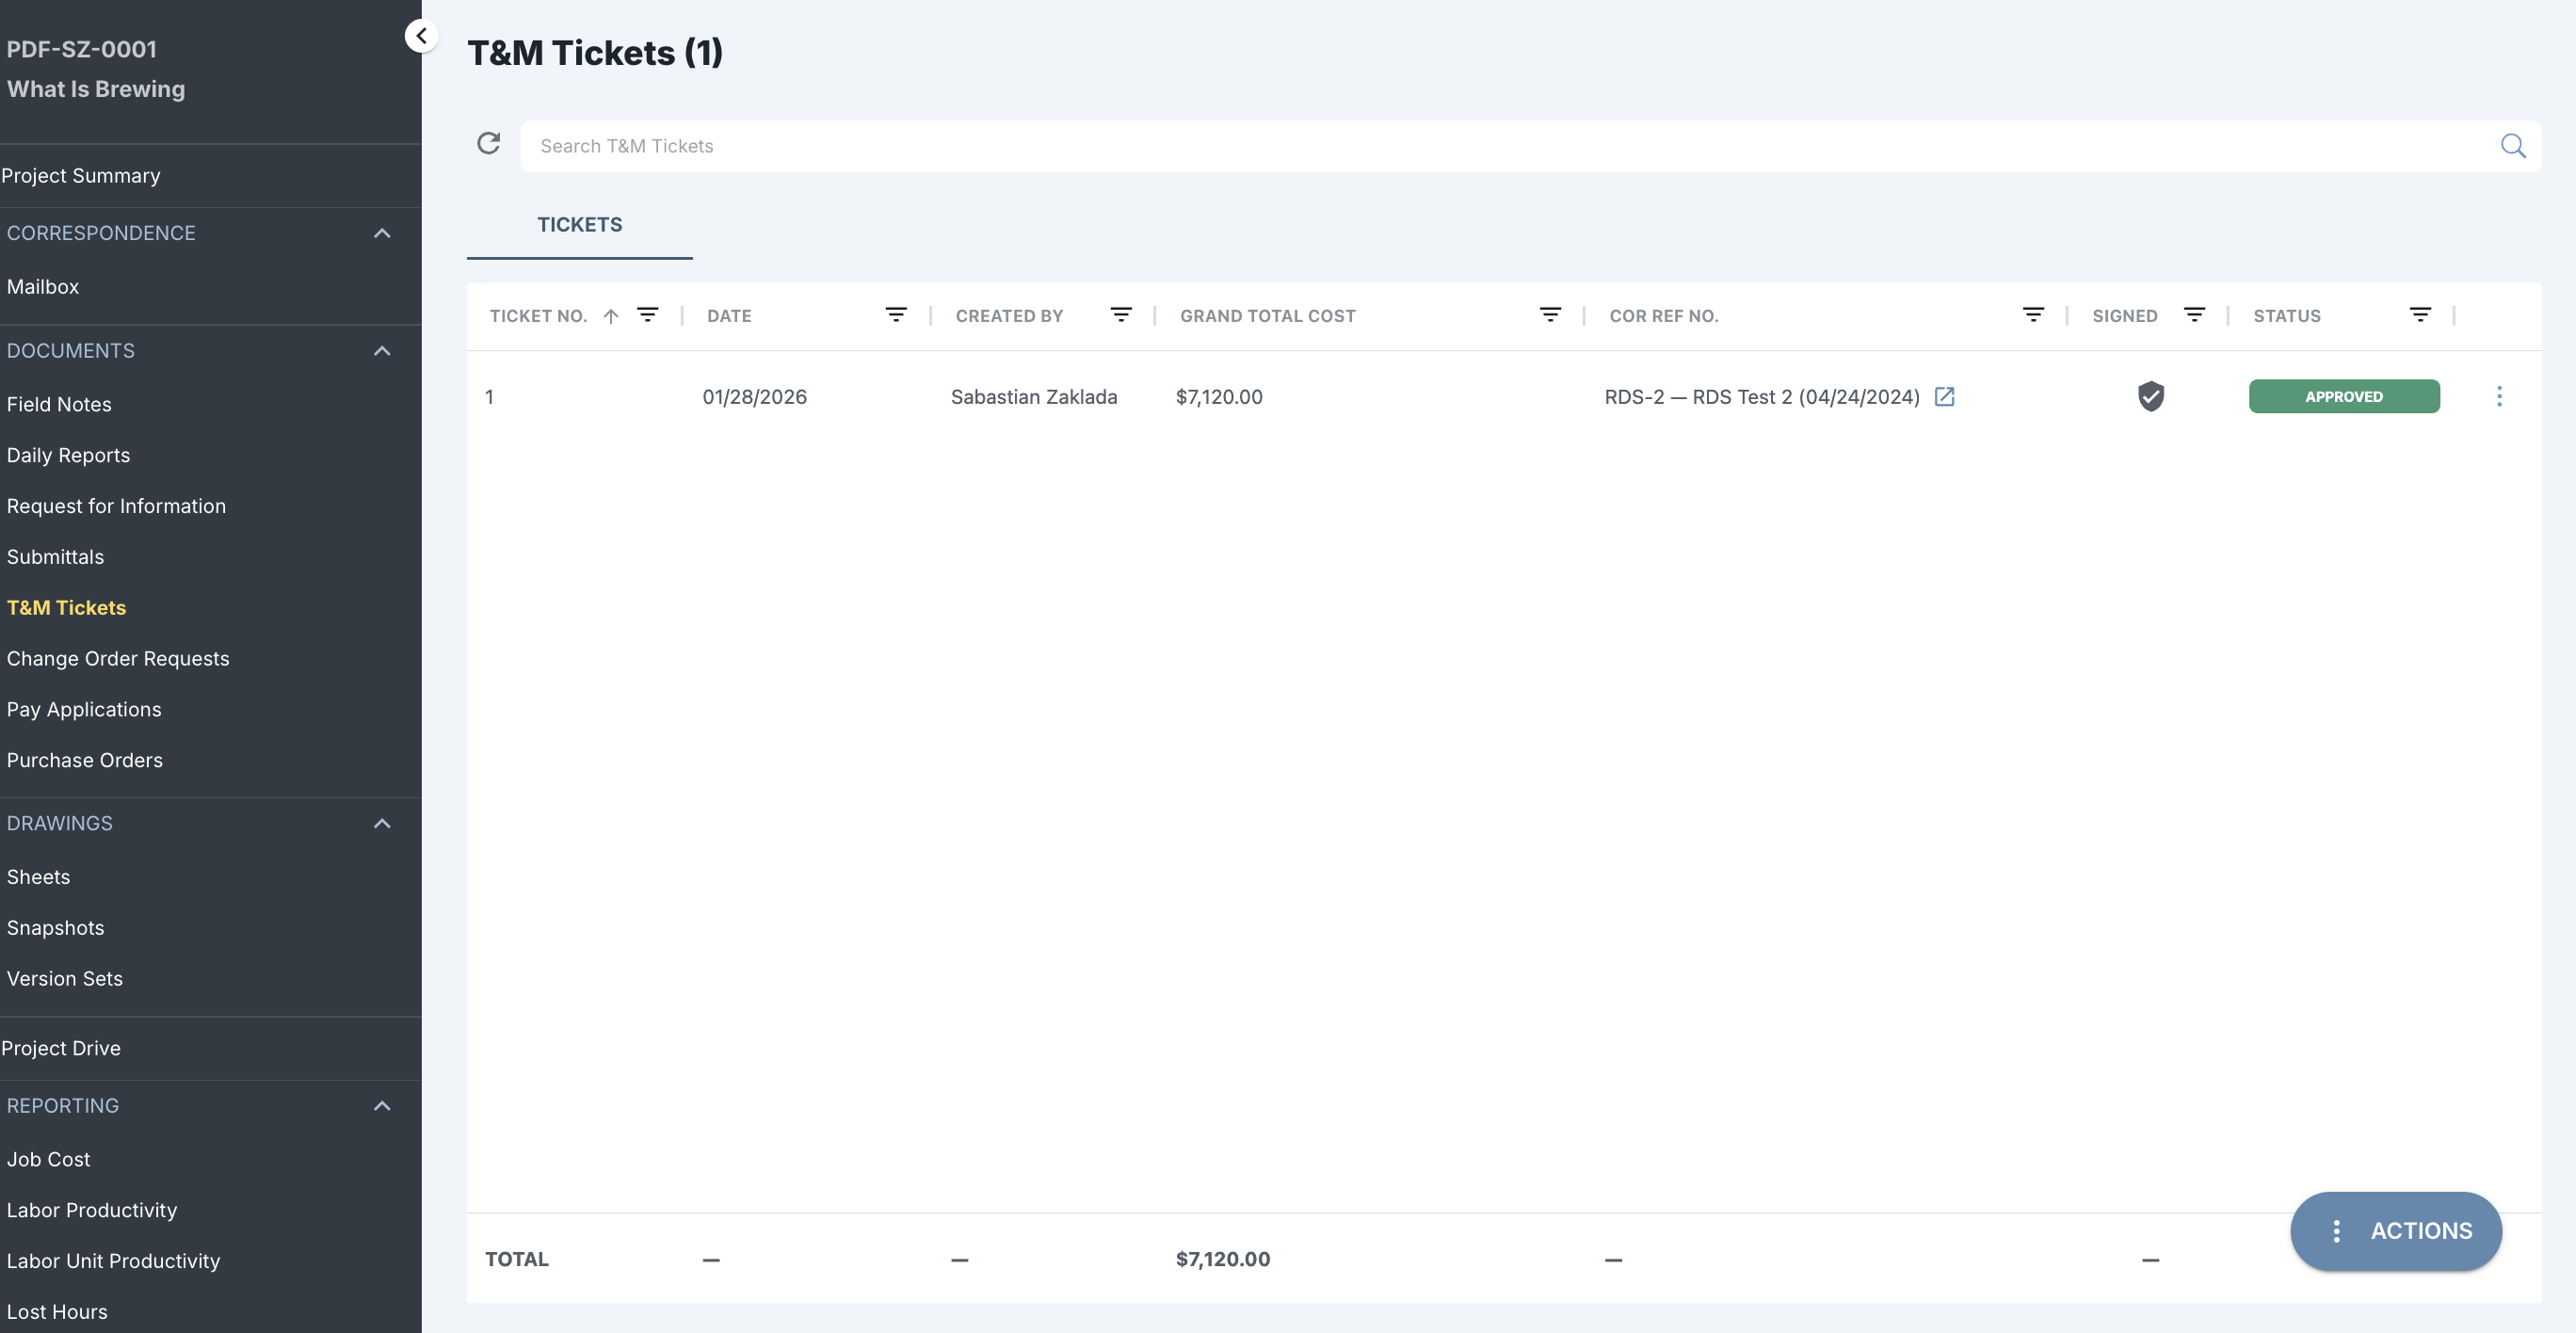
Task: Open the row options menu for ticket 1
Action: (x=2499, y=397)
